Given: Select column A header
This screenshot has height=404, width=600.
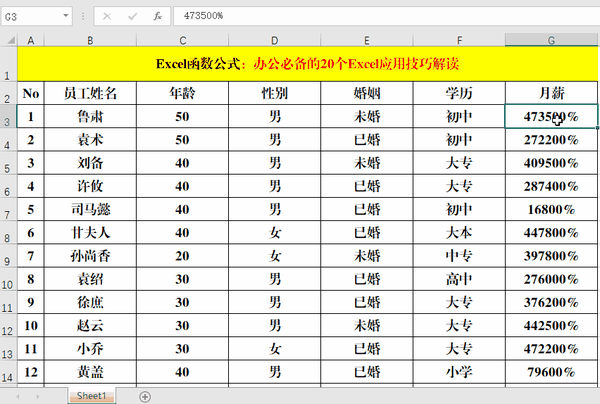Looking at the screenshot, I should (x=31, y=40).
